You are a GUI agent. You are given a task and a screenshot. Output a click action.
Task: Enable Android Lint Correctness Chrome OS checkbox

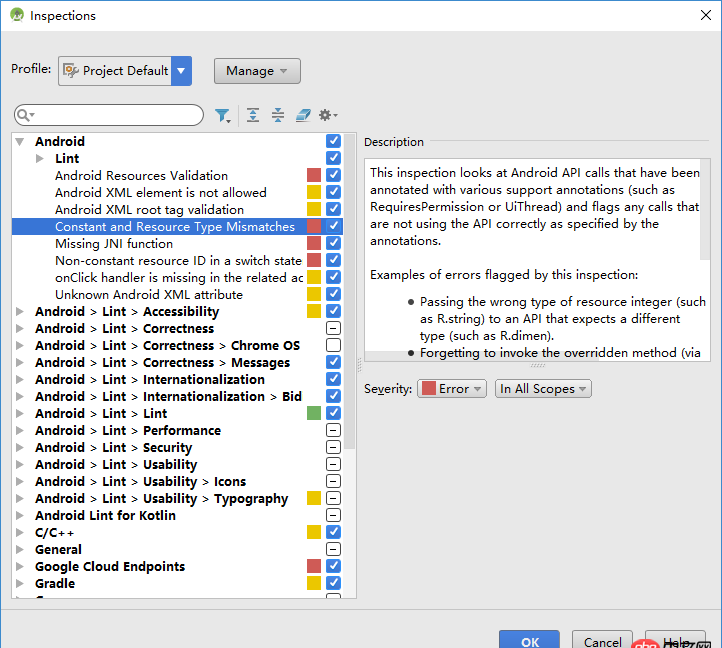333,345
